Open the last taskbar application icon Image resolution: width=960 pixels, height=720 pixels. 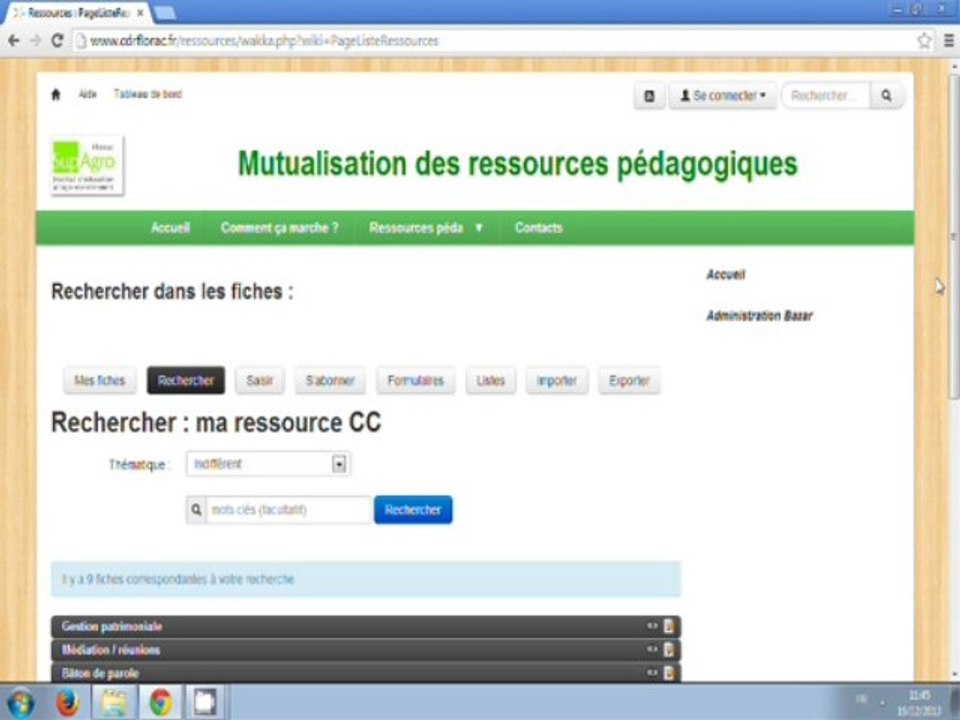coord(206,702)
